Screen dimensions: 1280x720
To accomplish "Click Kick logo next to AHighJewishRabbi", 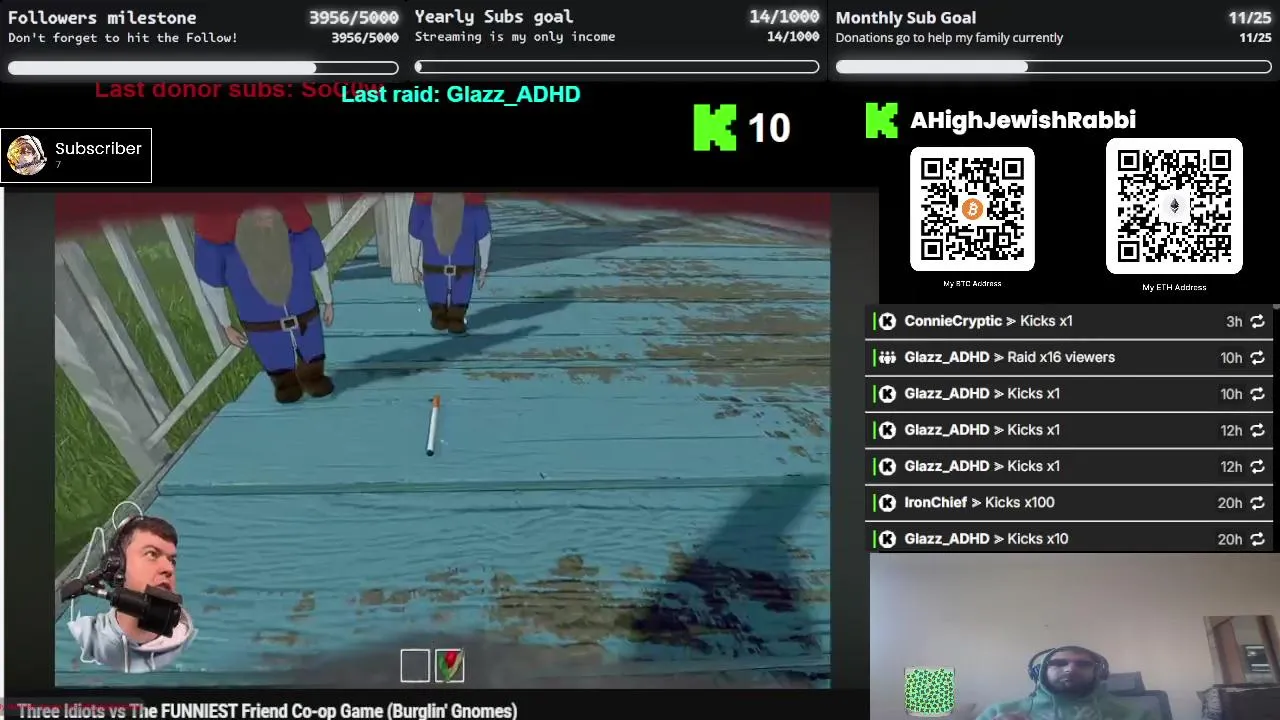I will (881, 120).
